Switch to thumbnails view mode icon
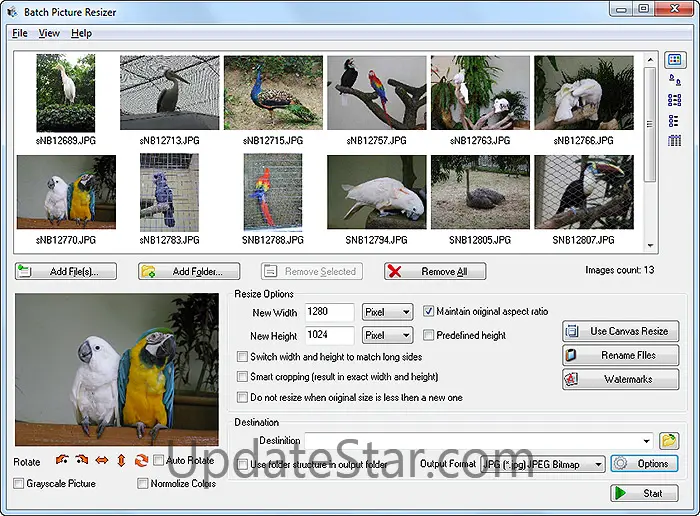This screenshot has height=516, width=700. point(675,60)
